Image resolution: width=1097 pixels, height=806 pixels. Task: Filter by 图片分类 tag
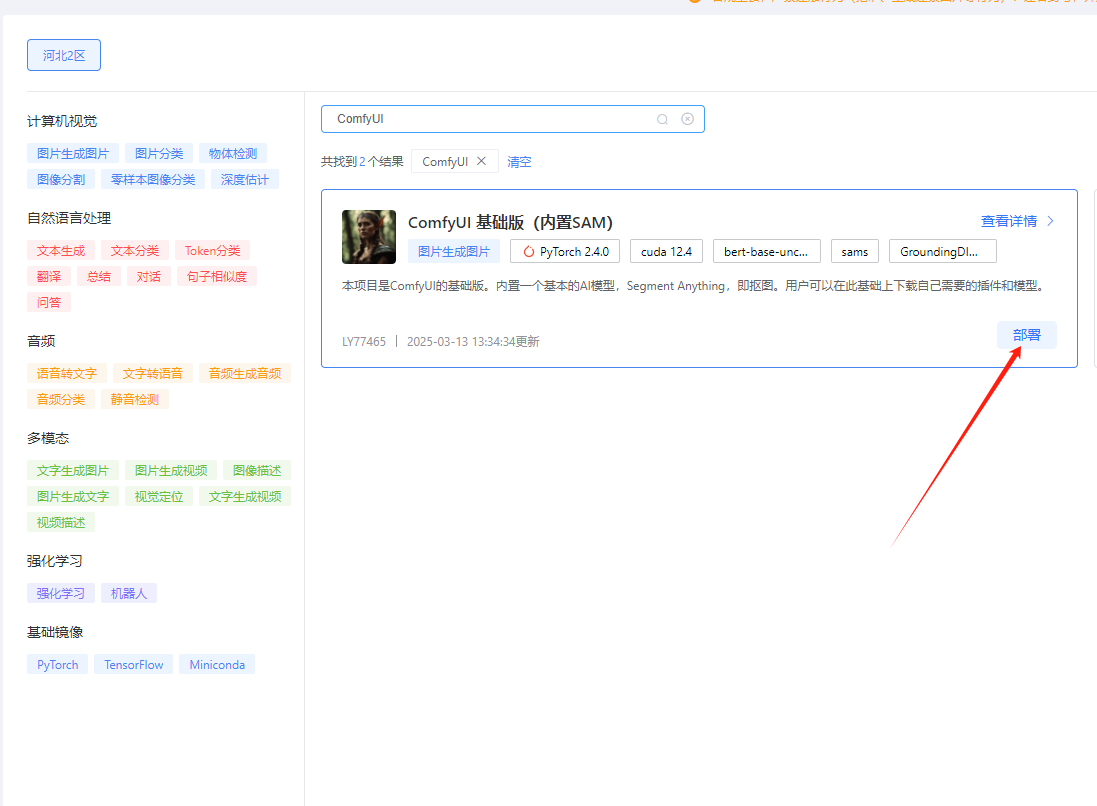[159, 153]
